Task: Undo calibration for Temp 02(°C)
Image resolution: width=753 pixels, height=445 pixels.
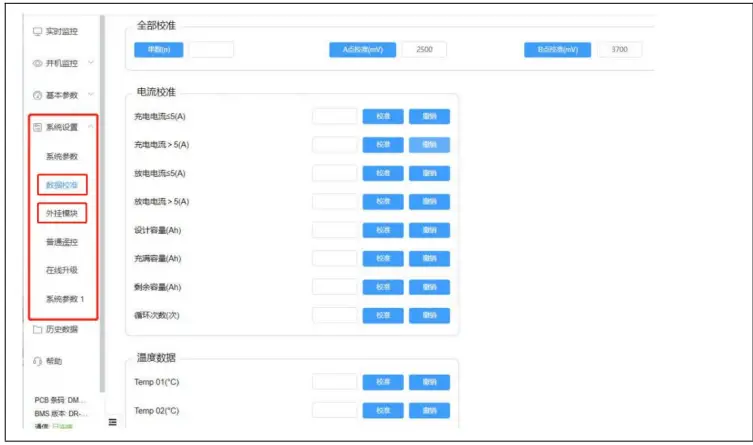Action: [429, 410]
